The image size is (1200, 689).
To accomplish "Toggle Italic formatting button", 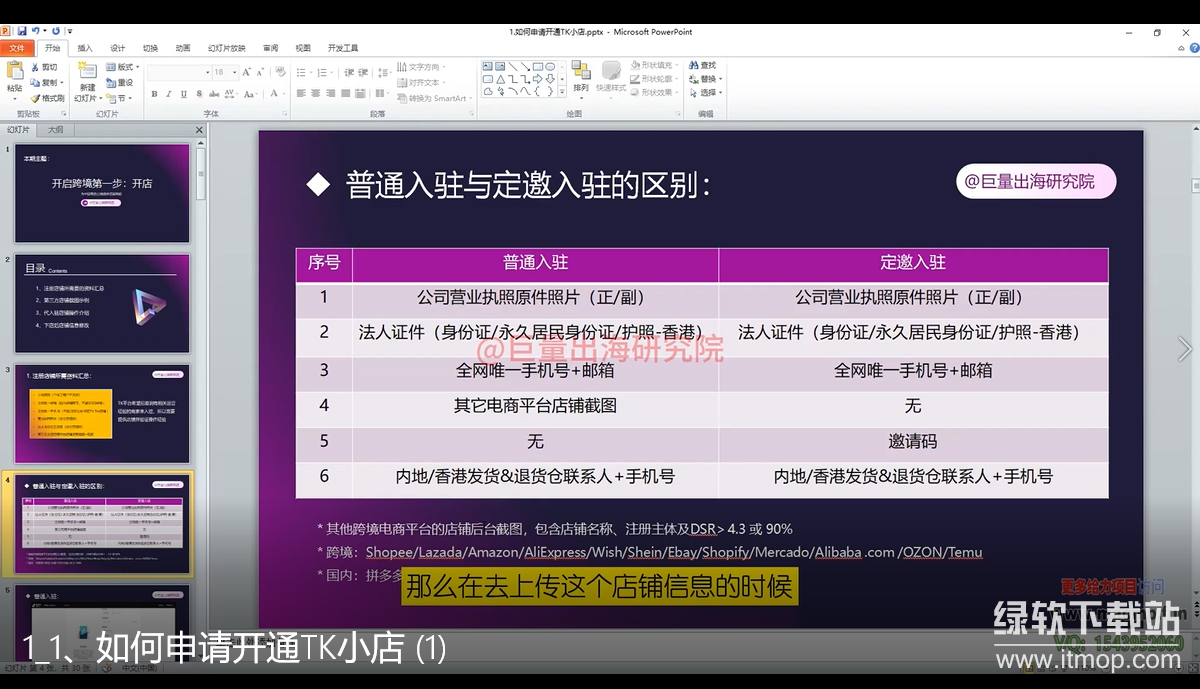I will (169, 94).
